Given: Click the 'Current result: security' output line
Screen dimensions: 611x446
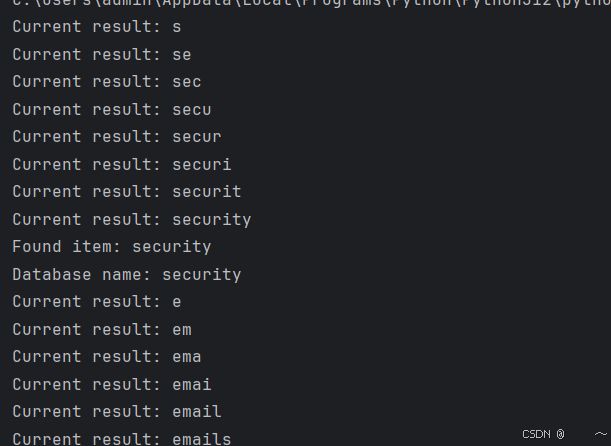Looking at the screenshot, I should (x=132, y=220).
